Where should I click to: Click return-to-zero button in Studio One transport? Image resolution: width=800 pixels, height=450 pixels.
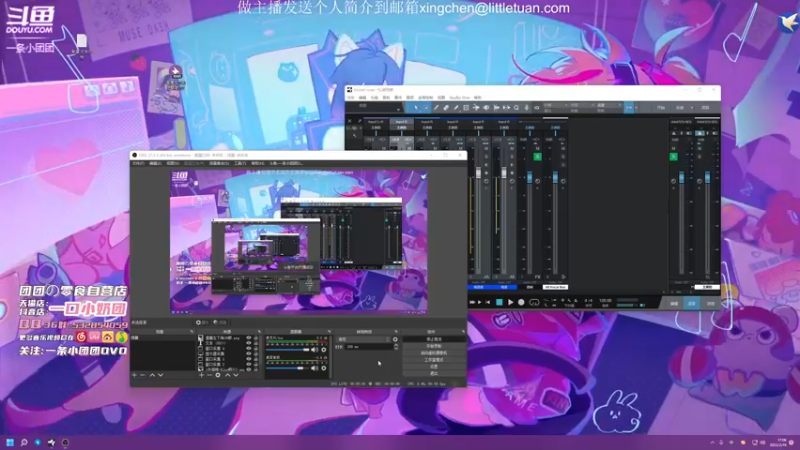click(x=488, y=302)
